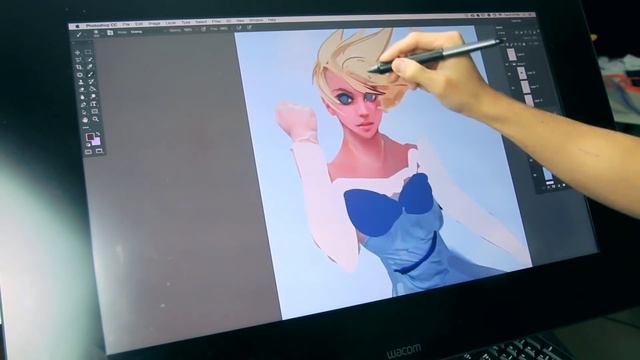Select the Brush tool in toolbox
This screenshot has height=360, width=640.
[91, 74]
